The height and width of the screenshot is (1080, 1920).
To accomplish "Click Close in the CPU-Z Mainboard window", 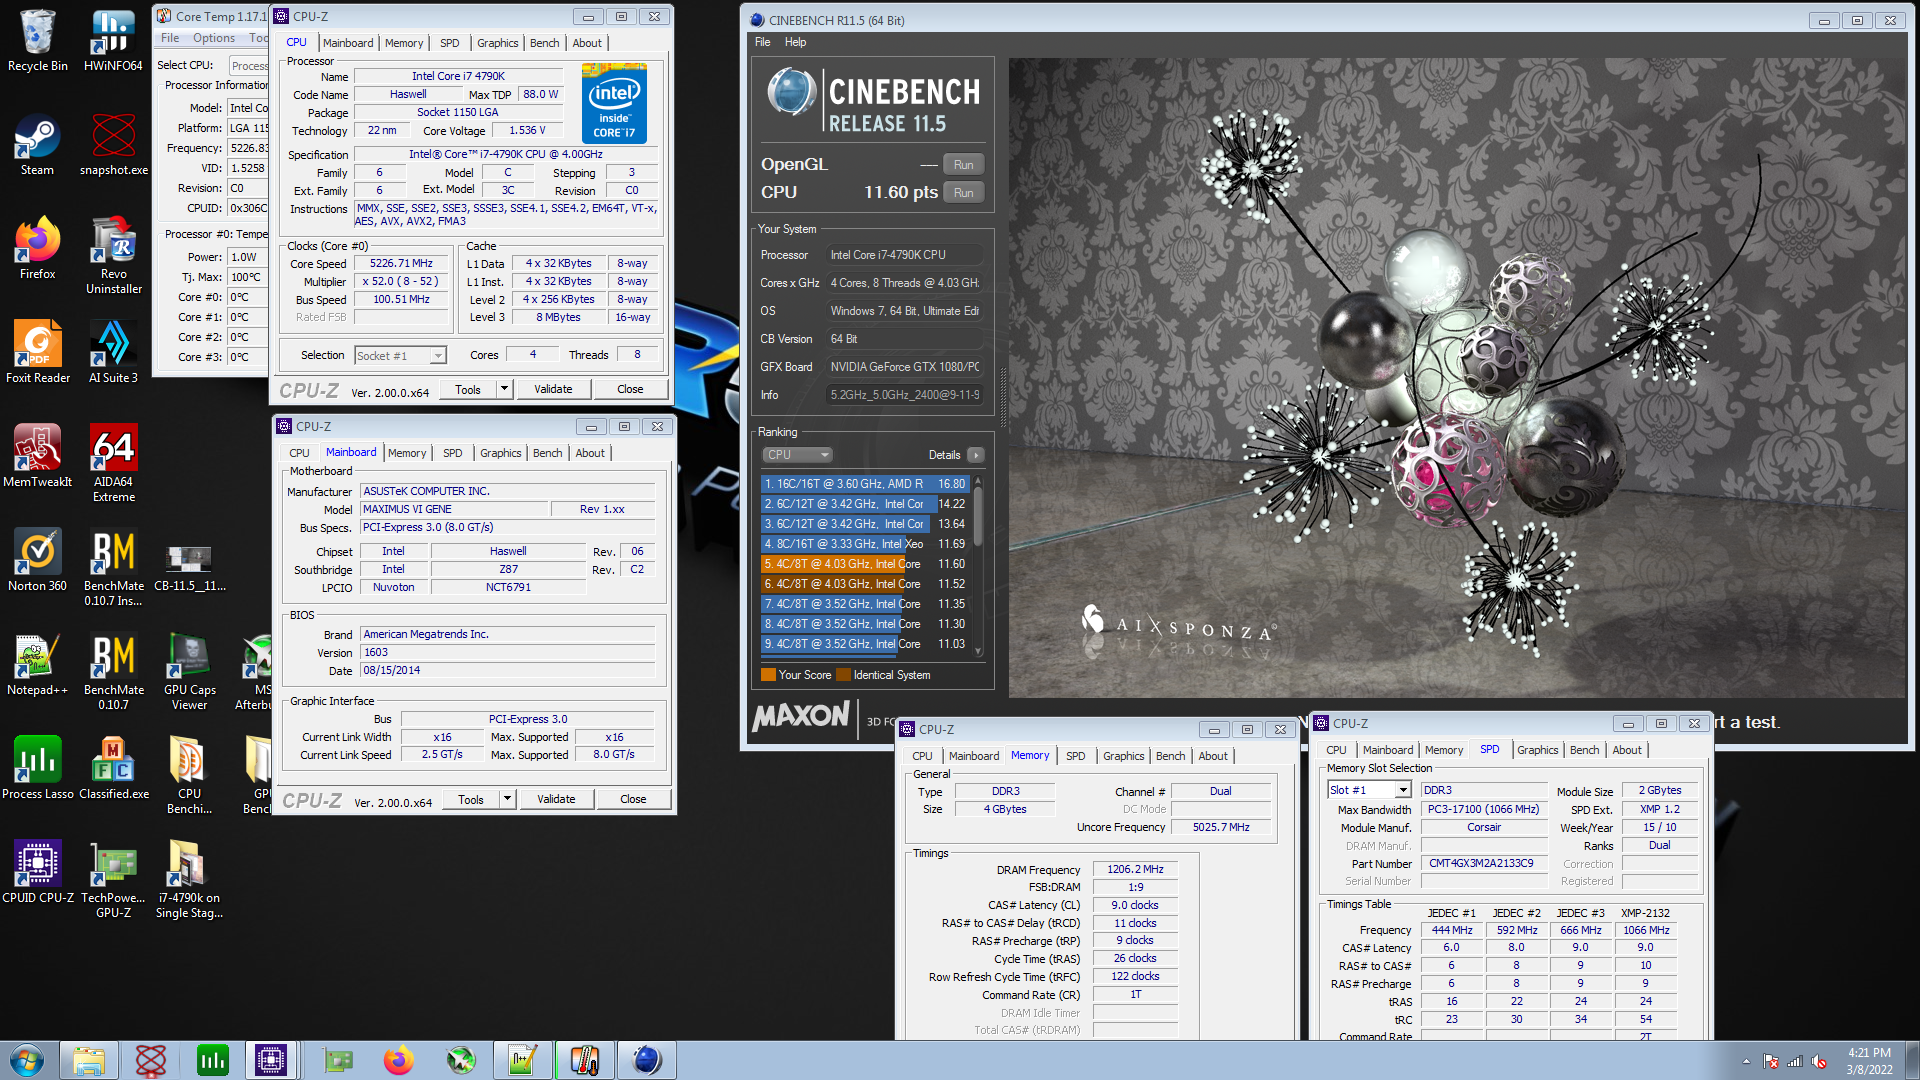I will point(633,799).
